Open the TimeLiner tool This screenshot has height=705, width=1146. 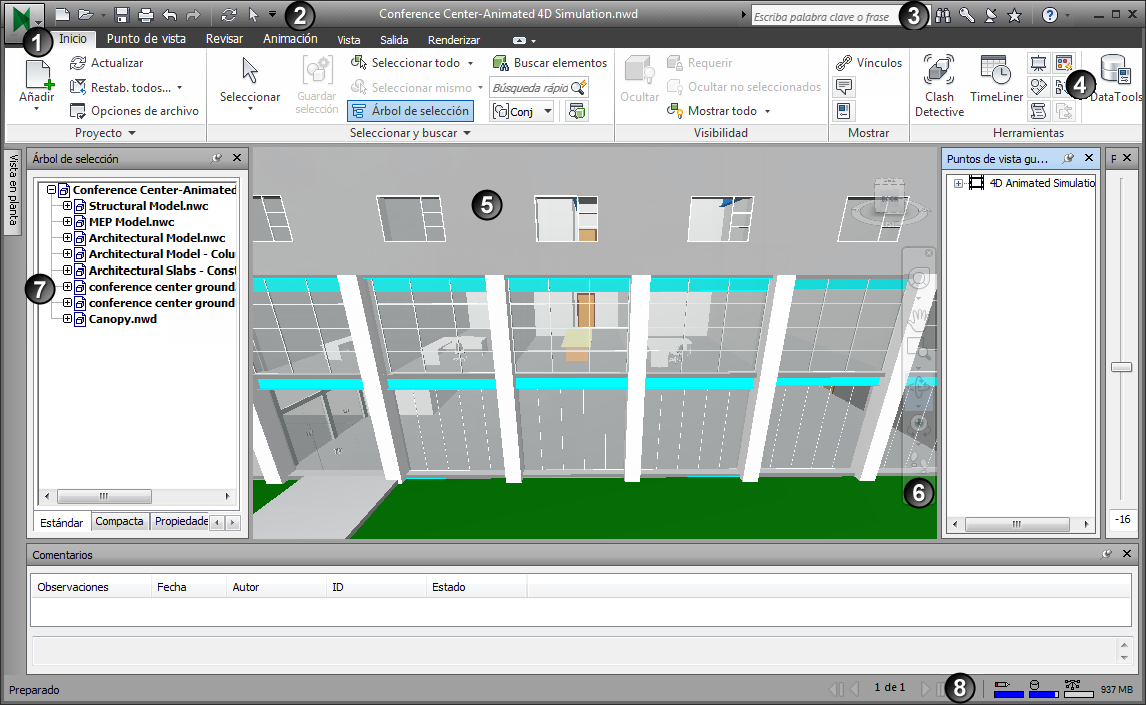996,79
